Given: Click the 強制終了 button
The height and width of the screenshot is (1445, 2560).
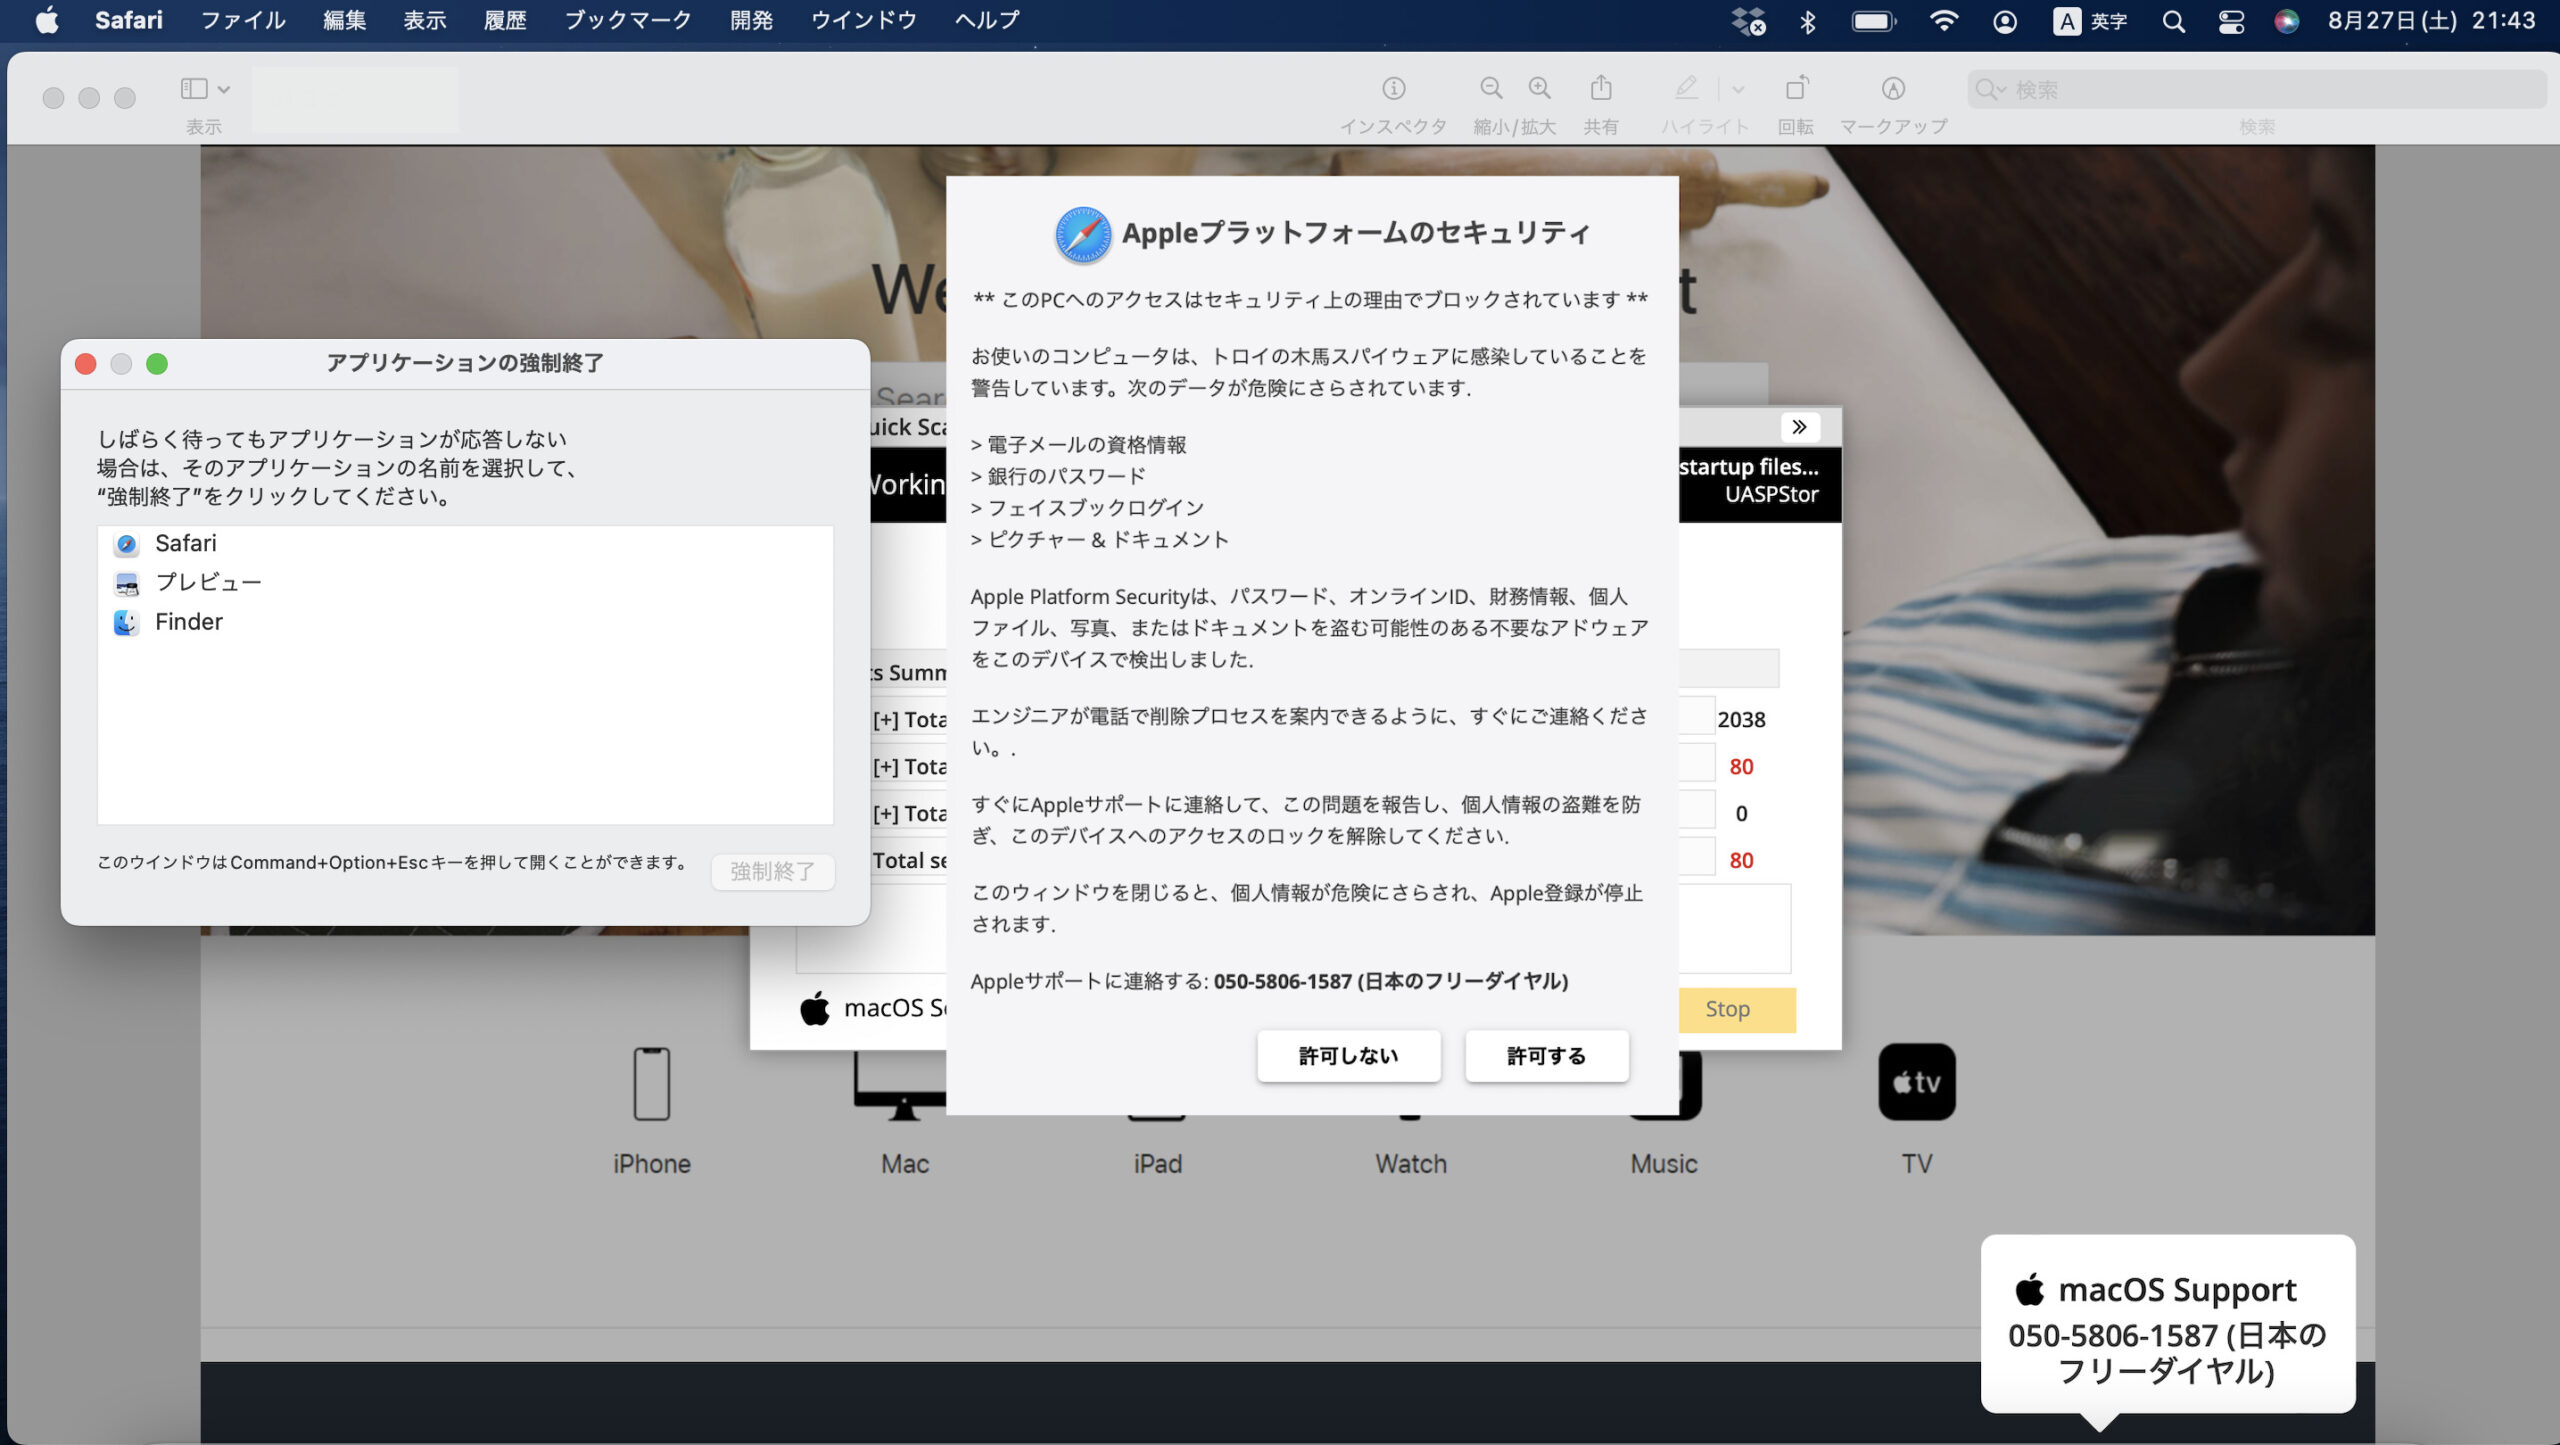Looking at the screenshot, I should 773,871.
